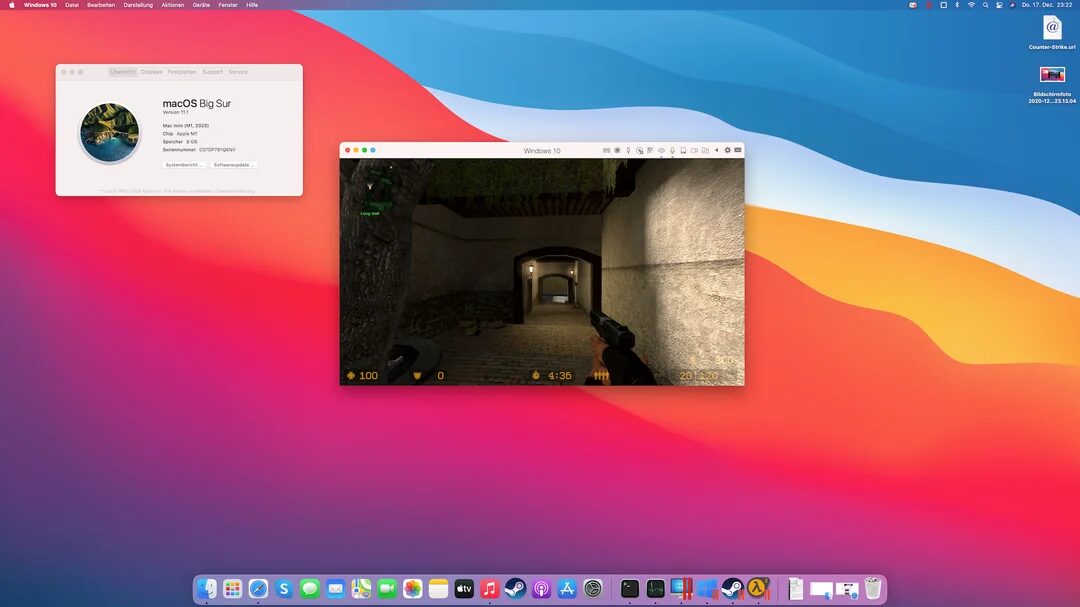The image size is (1080, 607).
Task: Open the Parallels settings gear icon
Action: (727, 150)
